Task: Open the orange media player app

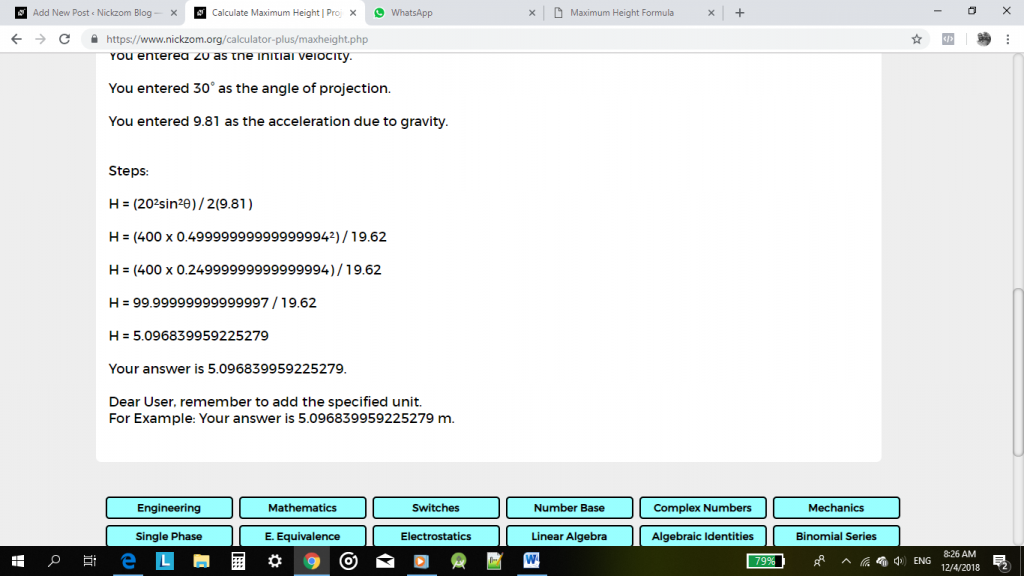Action: 421,561
